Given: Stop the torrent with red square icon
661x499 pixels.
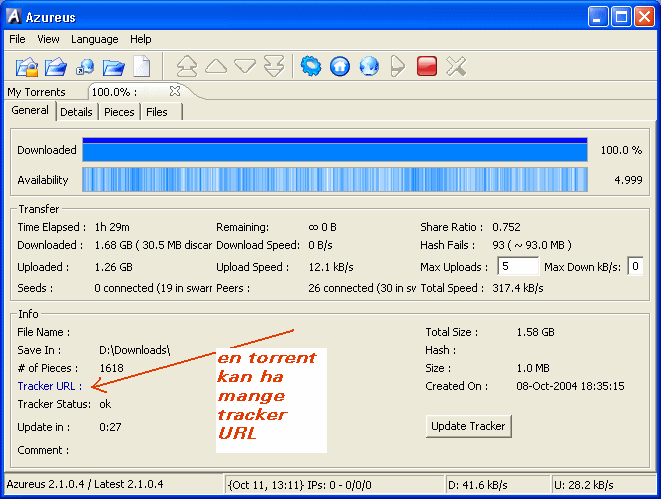Looking at the screenshot, I should coord(427,67).
